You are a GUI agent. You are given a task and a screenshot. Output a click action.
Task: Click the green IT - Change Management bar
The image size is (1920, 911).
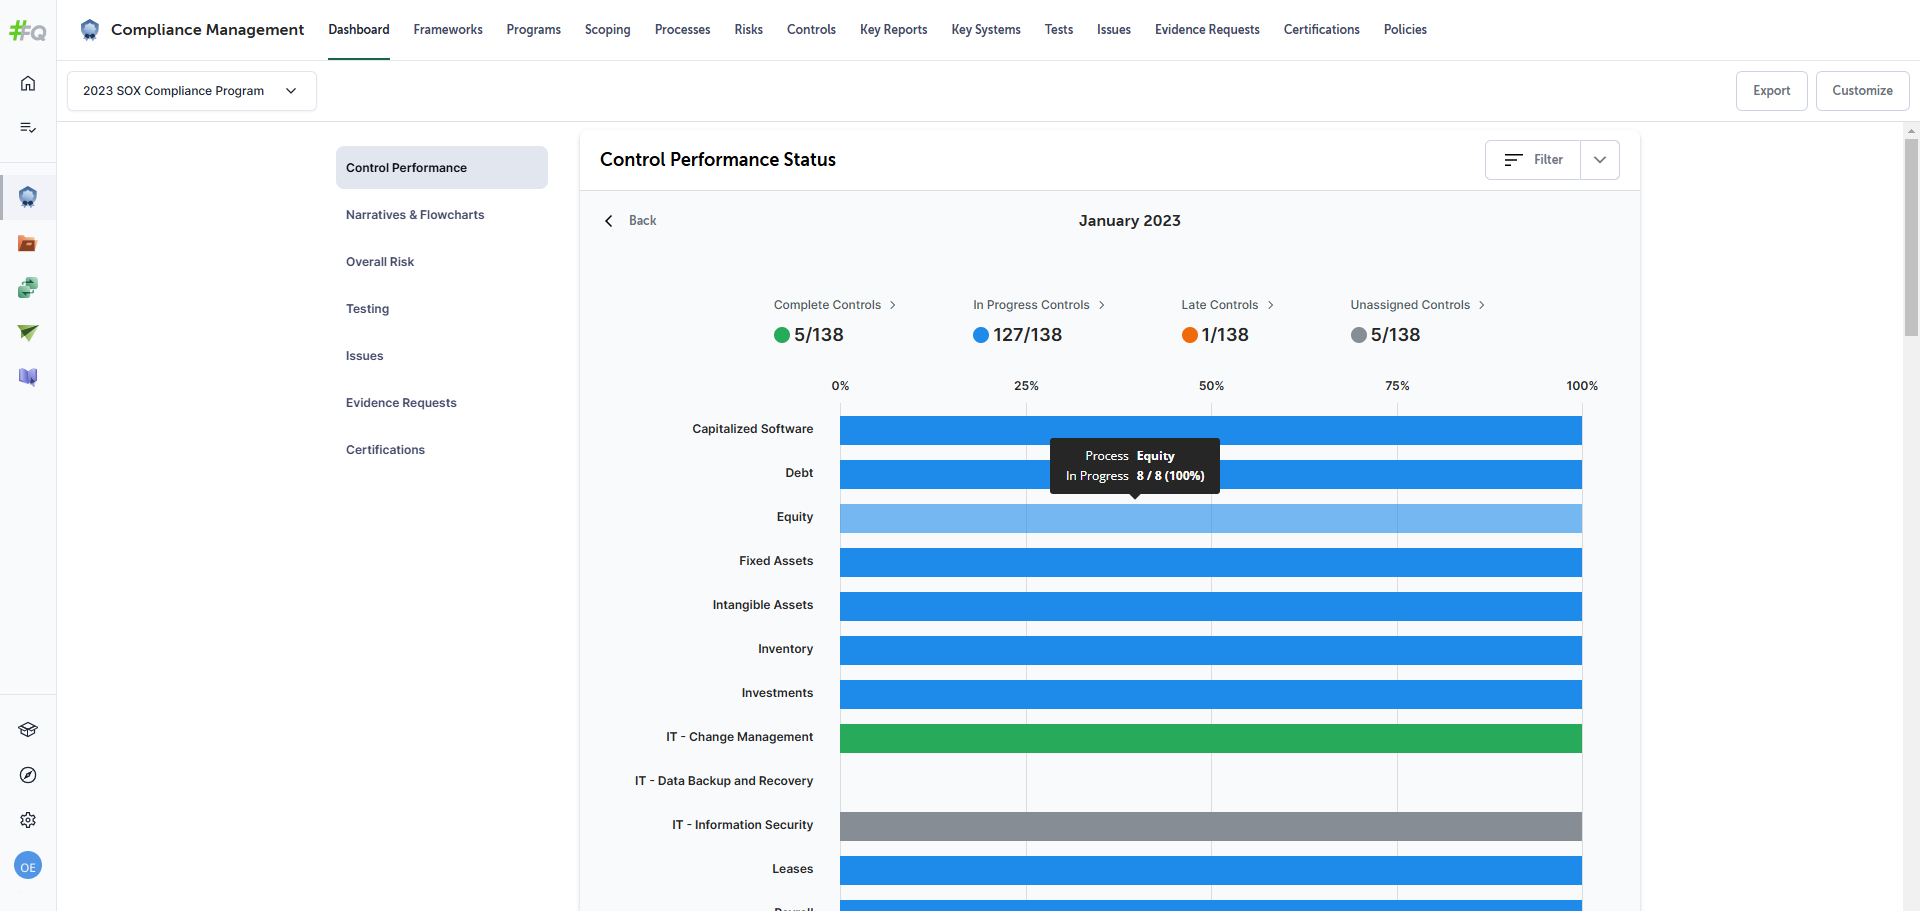click(x=1210, y=738)
